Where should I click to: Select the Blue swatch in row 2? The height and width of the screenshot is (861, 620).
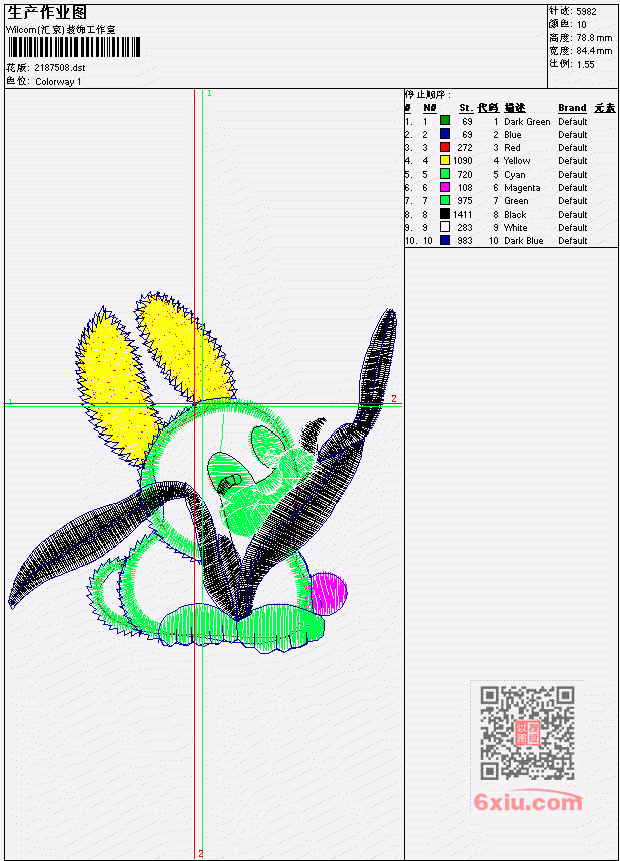[x=445, y=134]
